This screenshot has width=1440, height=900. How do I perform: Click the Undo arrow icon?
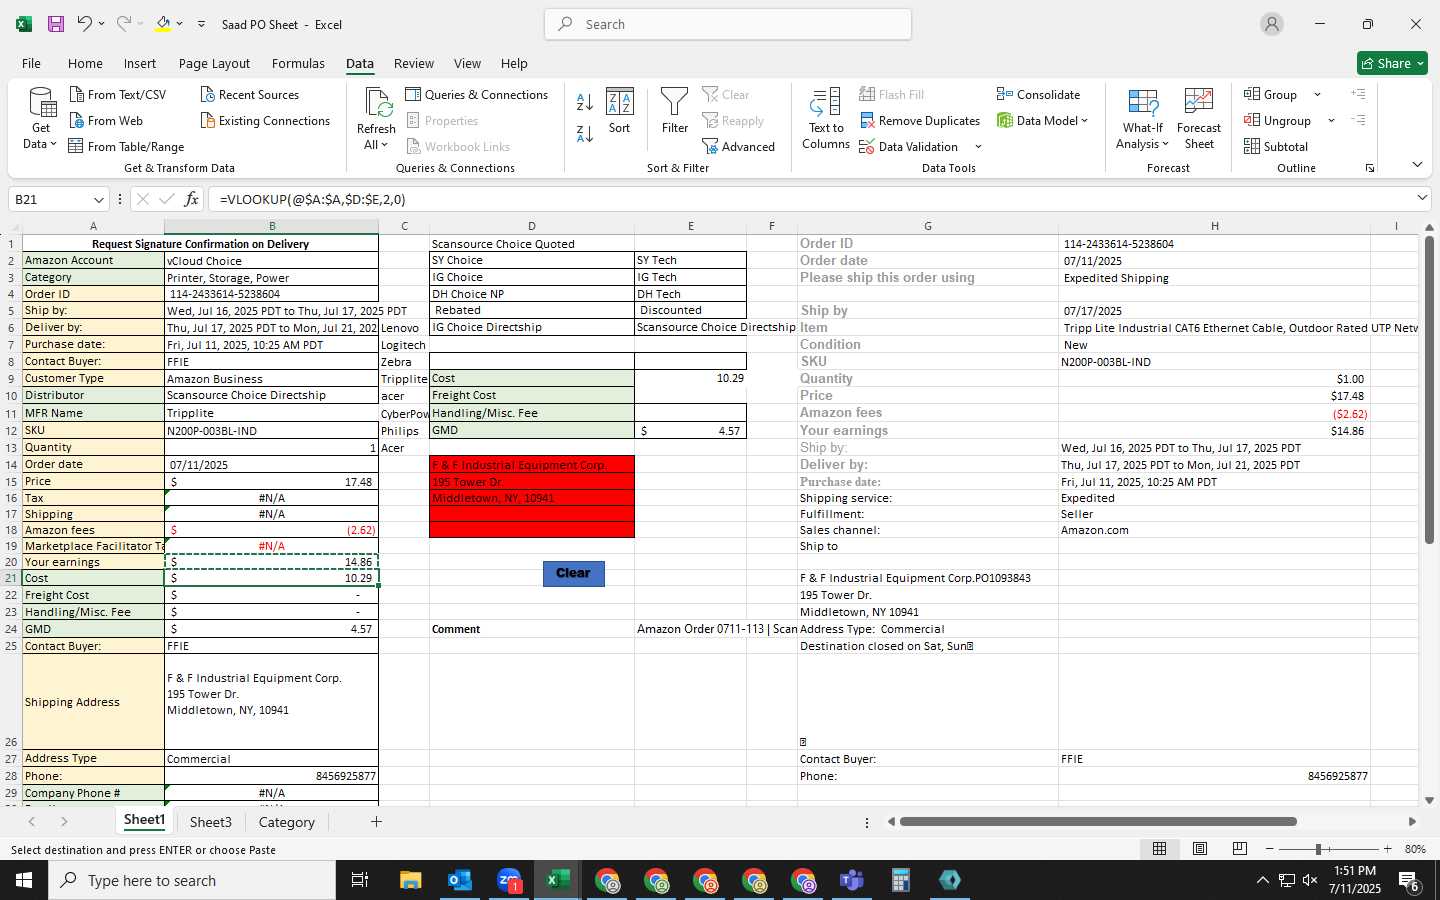[85, 24]
